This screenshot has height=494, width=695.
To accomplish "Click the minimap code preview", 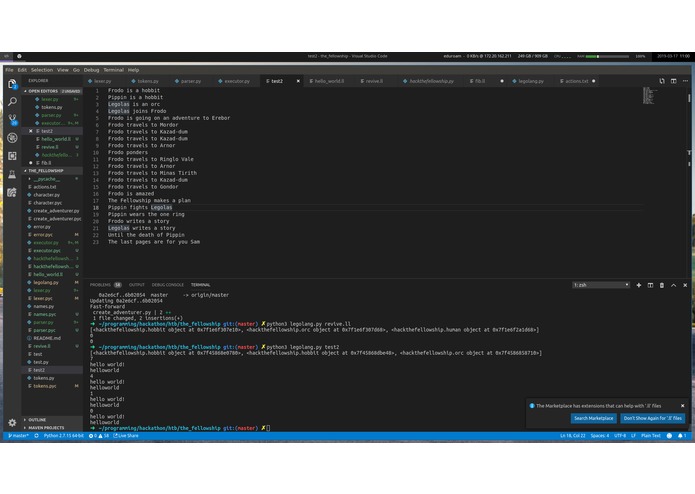I will click(650, 96).
